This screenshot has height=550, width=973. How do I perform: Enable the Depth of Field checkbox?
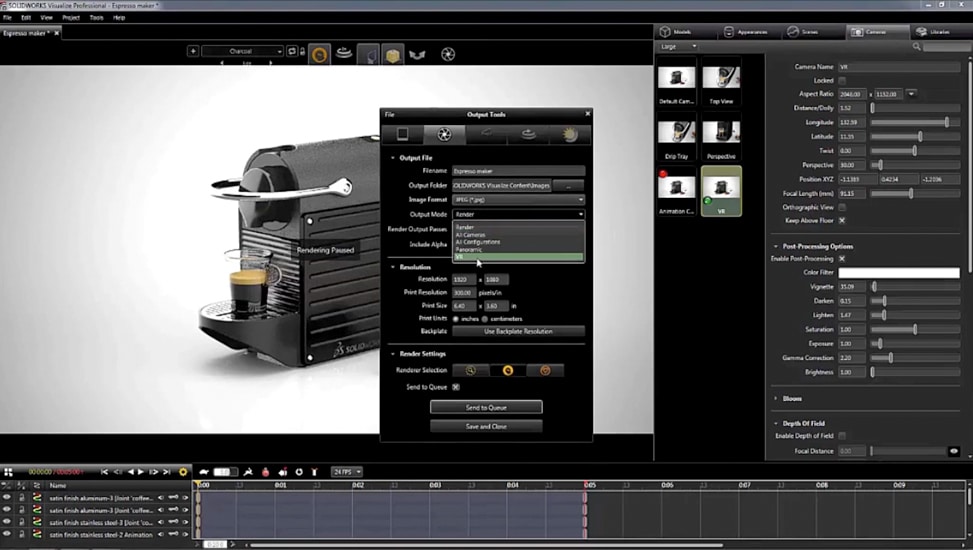tap(842, 436)
